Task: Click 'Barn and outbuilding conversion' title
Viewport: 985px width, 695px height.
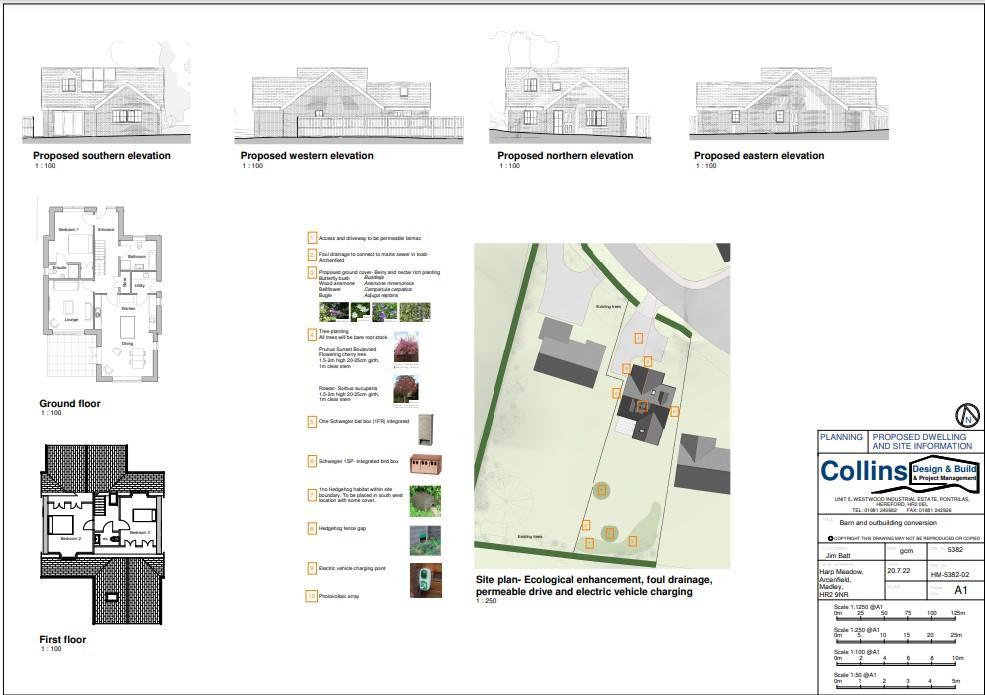Action: [888, 523]
